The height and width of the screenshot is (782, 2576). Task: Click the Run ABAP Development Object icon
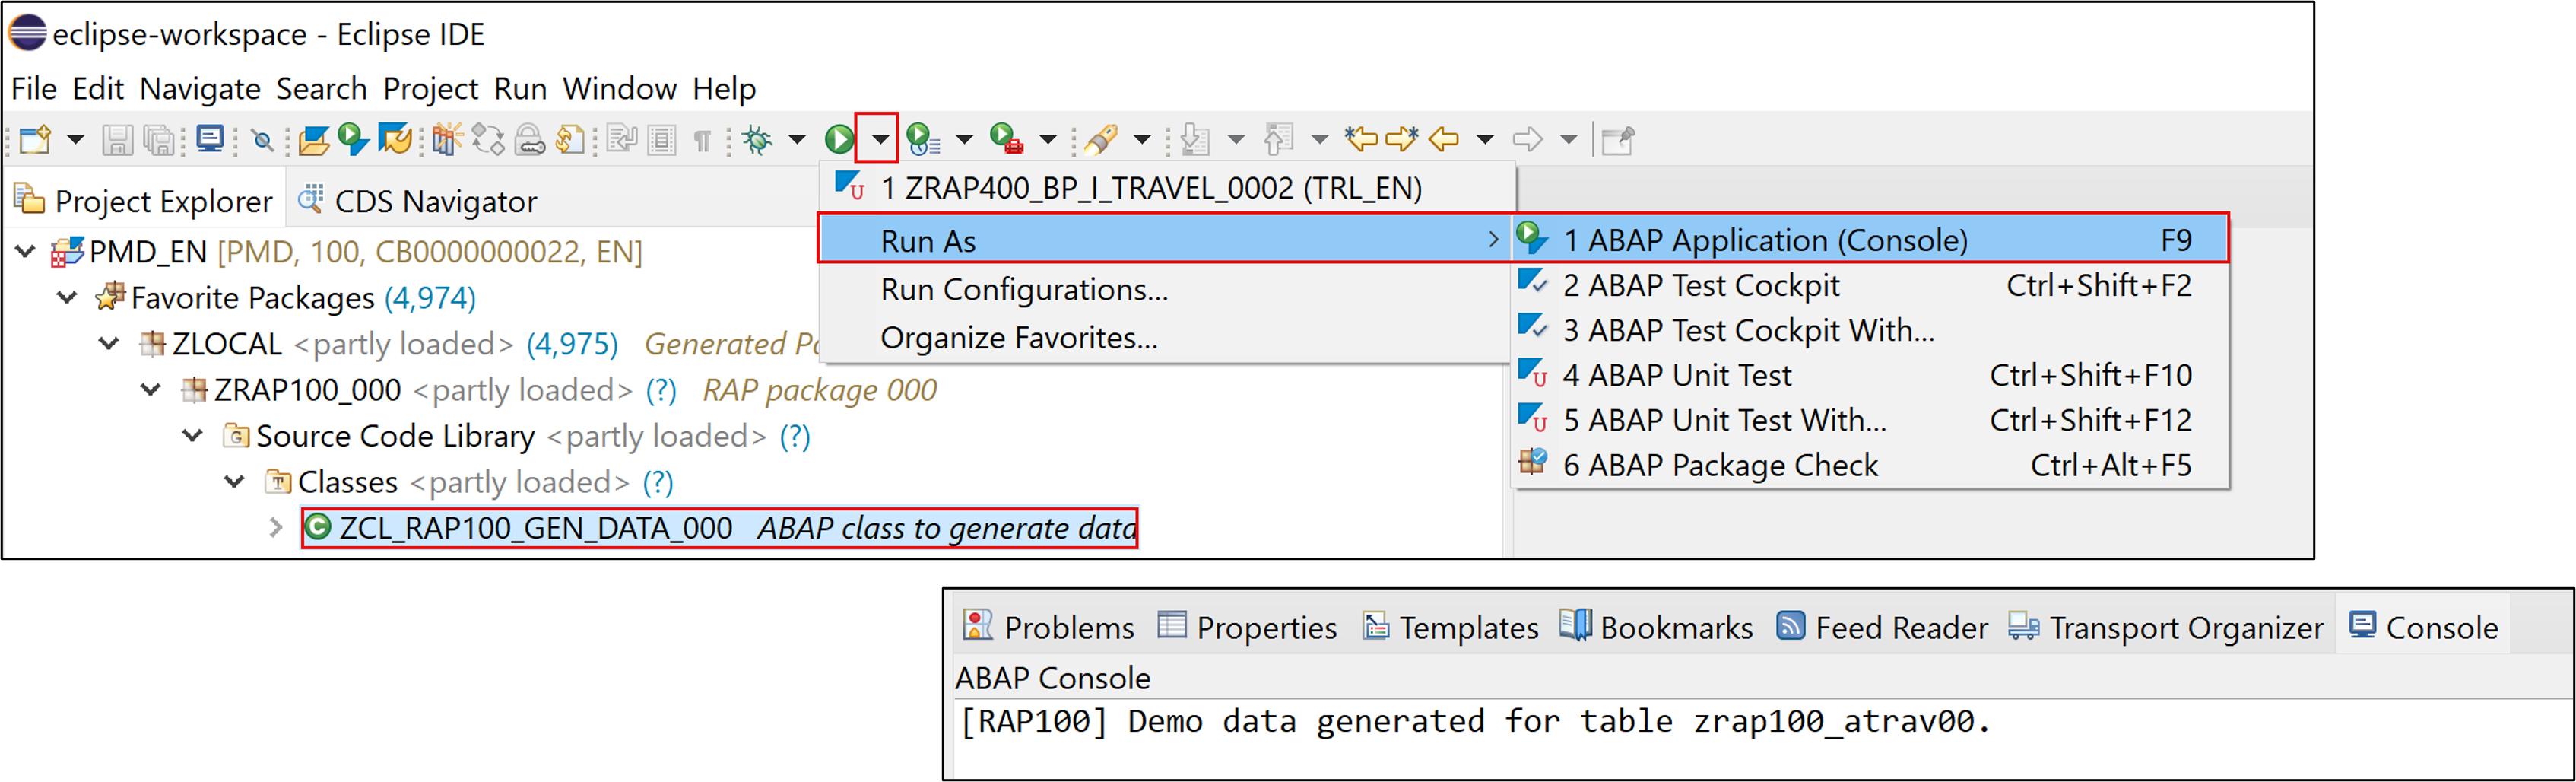353,139
